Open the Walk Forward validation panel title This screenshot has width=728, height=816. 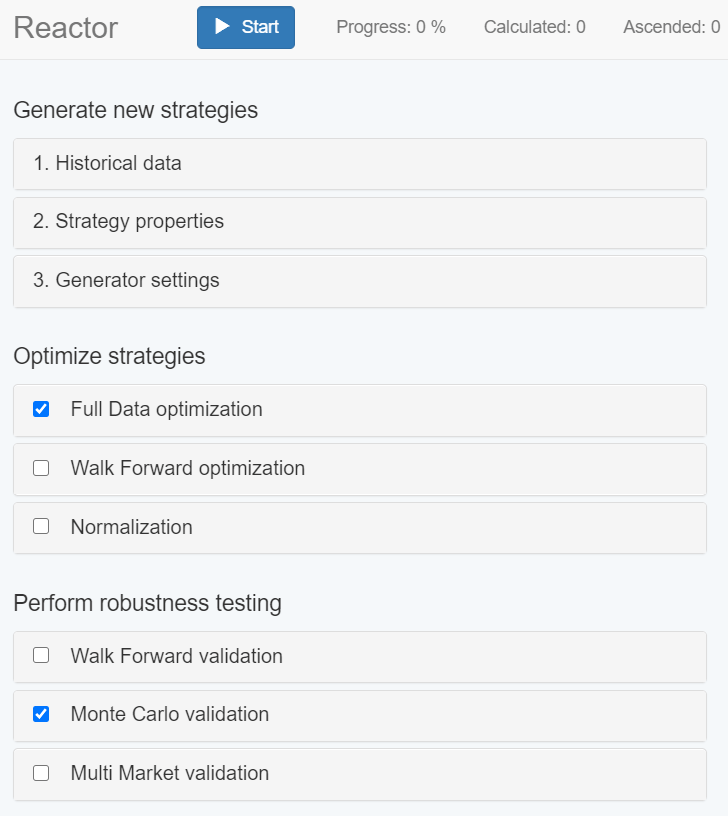(x=176, y=656)
